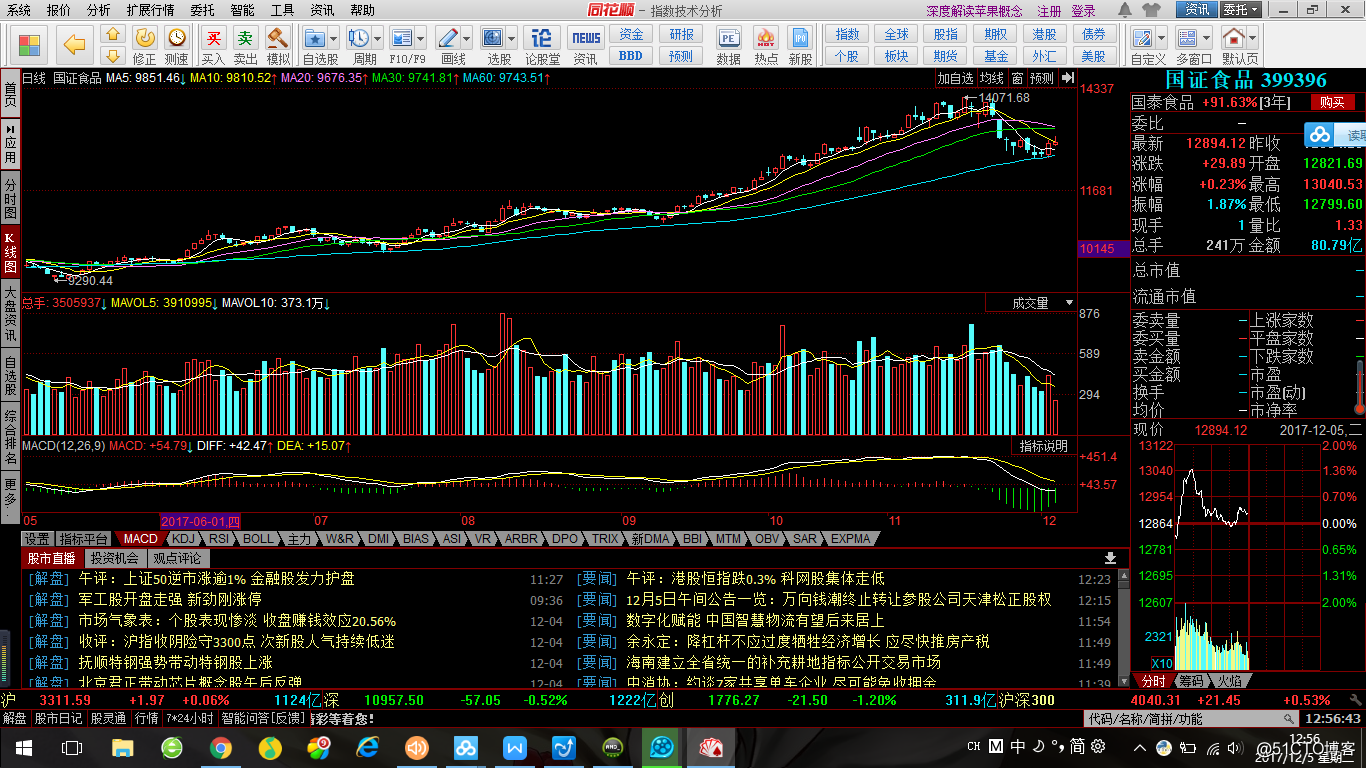Screen dimensions: 1366x768
Task: Click the 指标说明 indicator explanation button
Action: pos(1043,446)
